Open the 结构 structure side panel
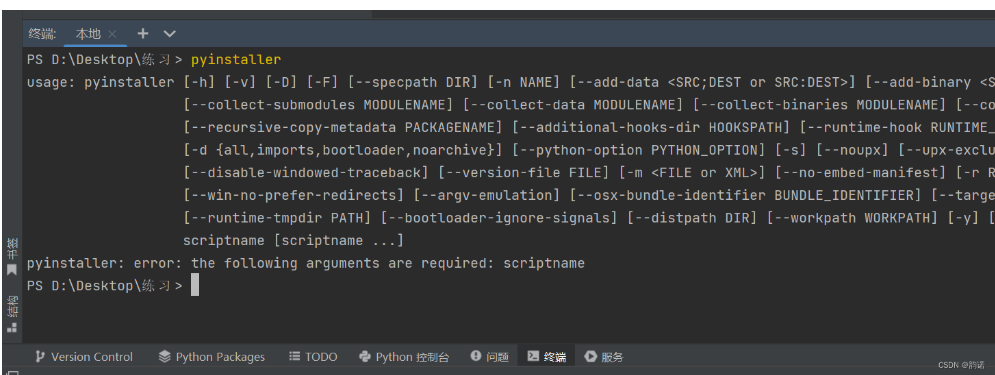The image size is (995, 375). (11, 314)
